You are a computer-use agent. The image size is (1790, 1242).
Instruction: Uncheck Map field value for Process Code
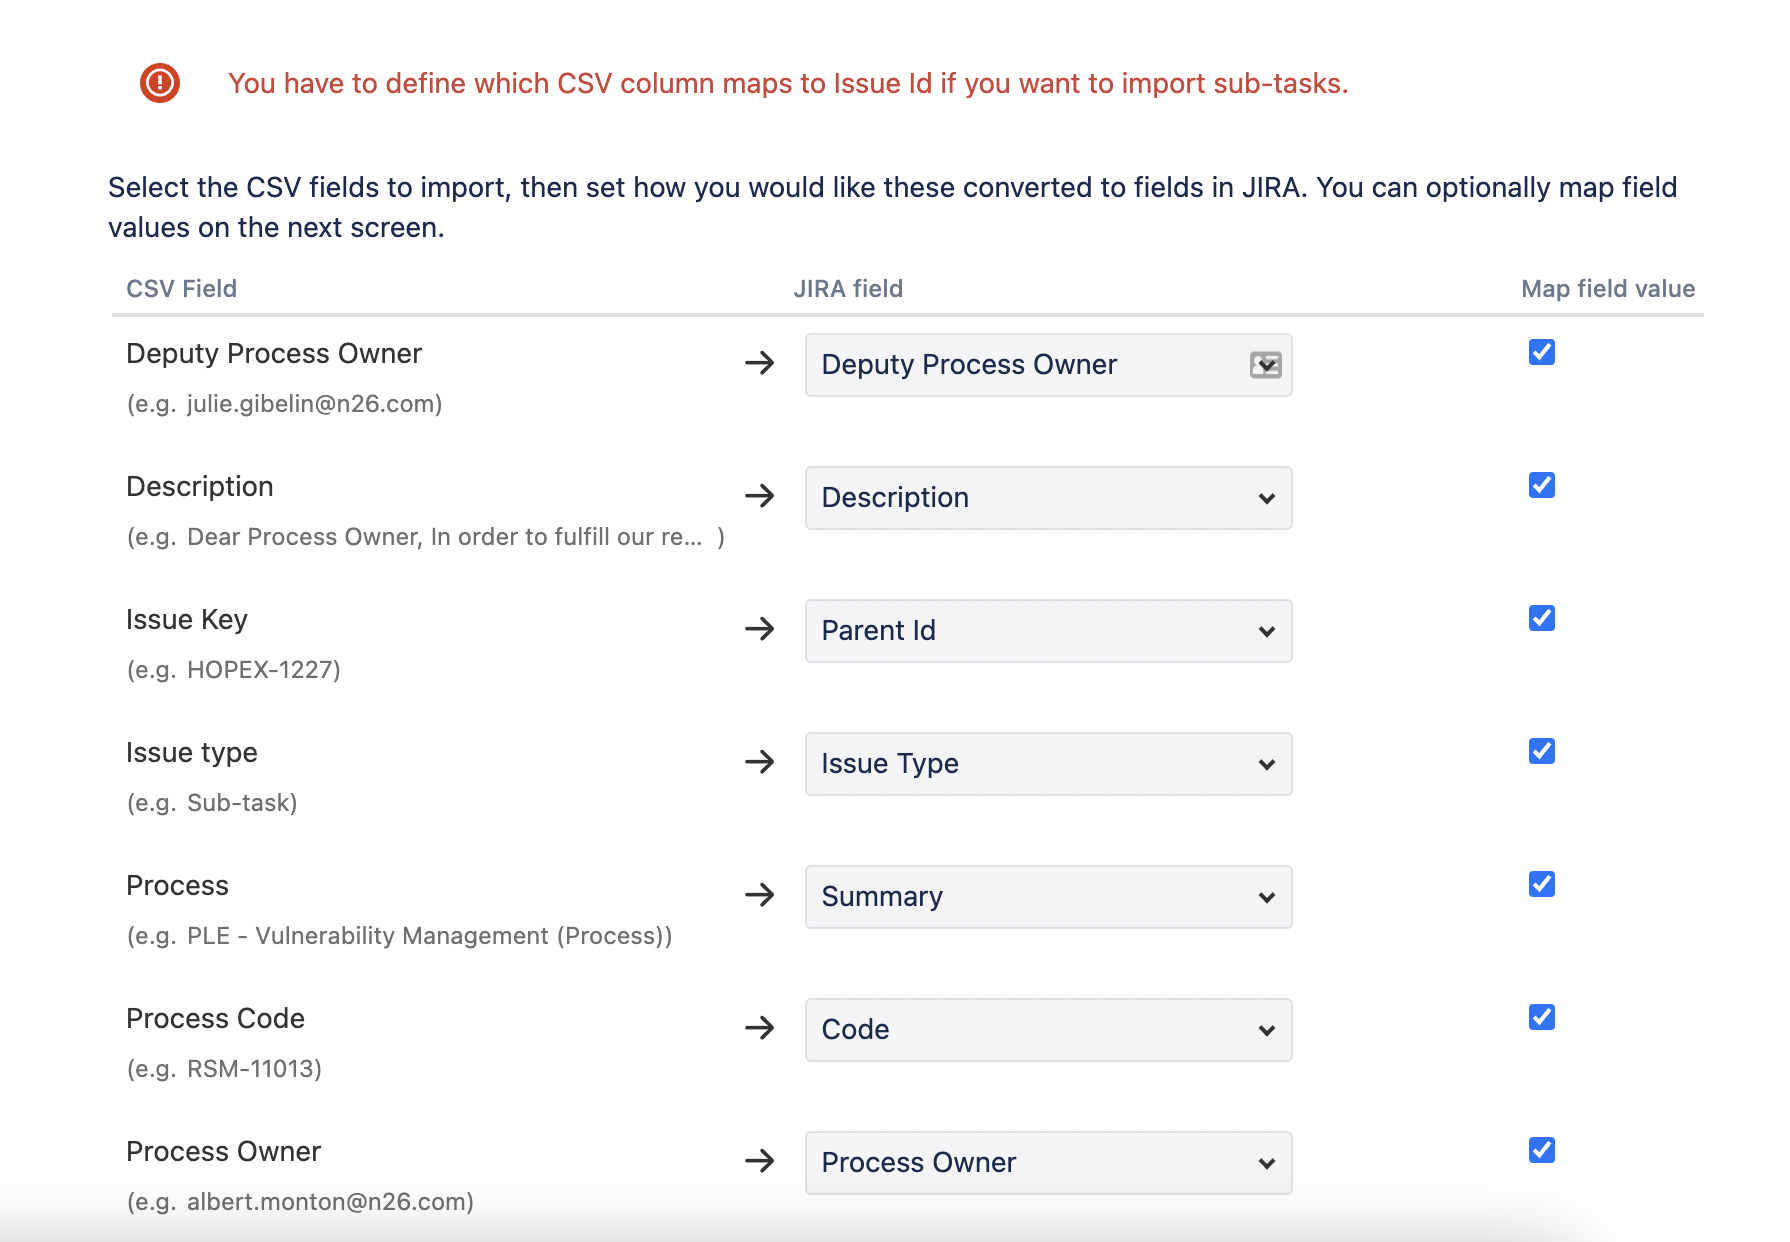1542,1017
